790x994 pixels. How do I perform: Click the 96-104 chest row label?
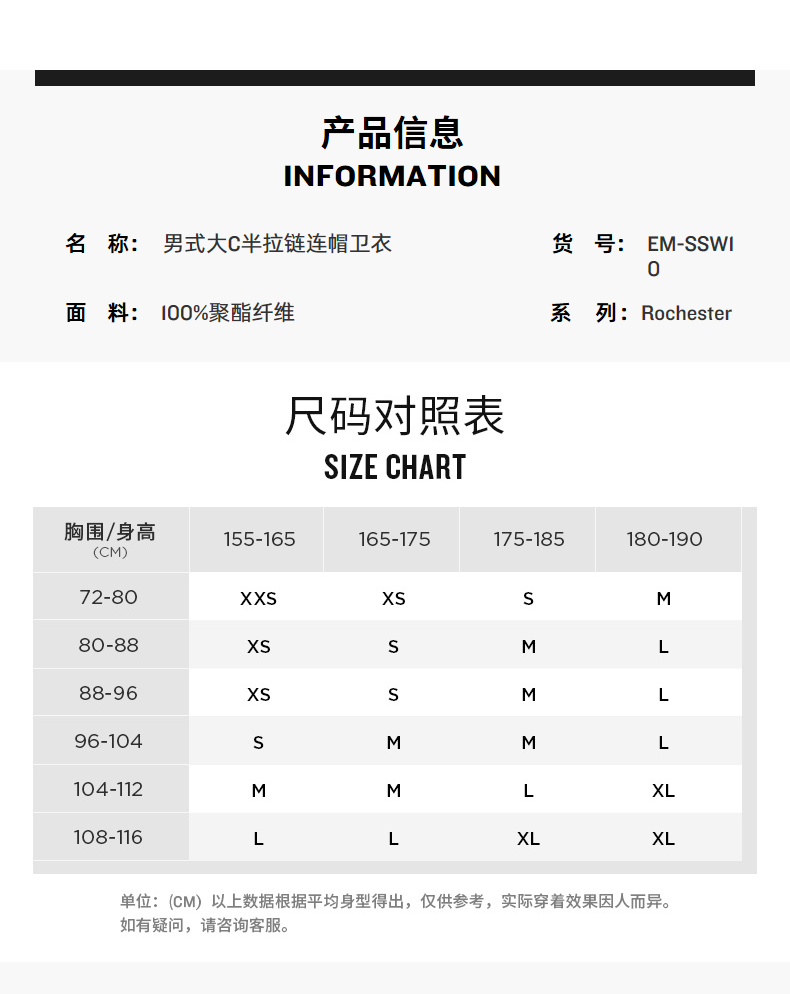pyautogui.click(x=108, y=741)
